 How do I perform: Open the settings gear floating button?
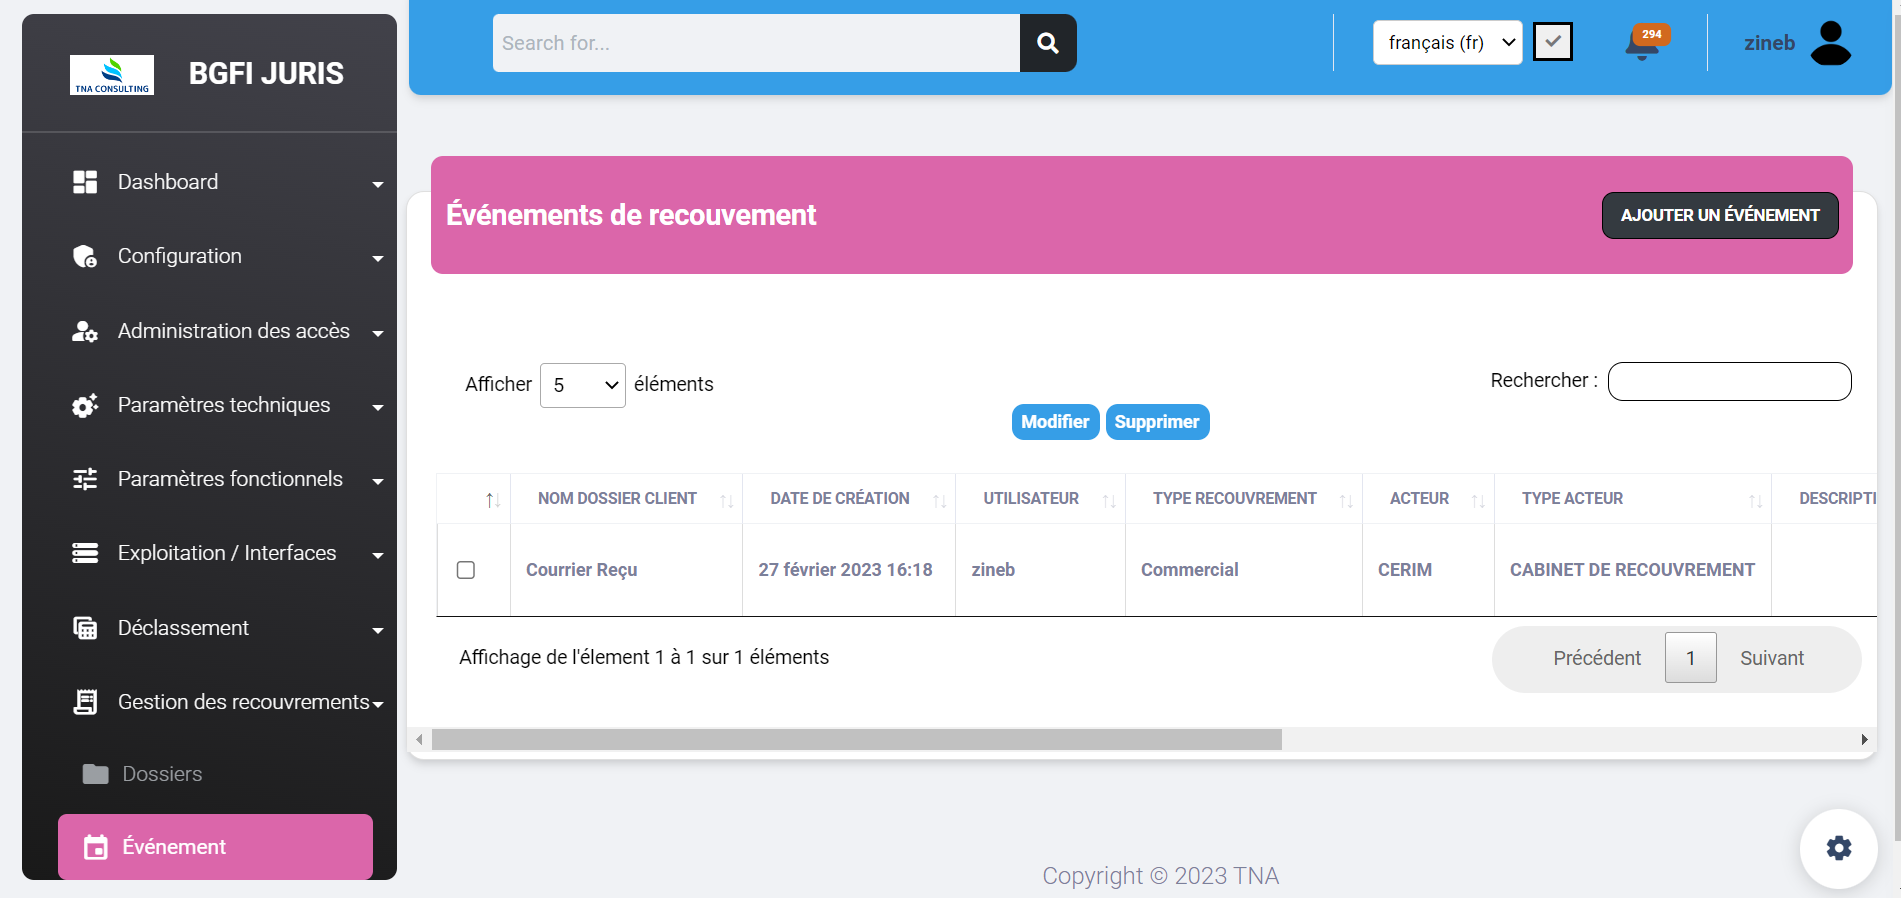1838,848
